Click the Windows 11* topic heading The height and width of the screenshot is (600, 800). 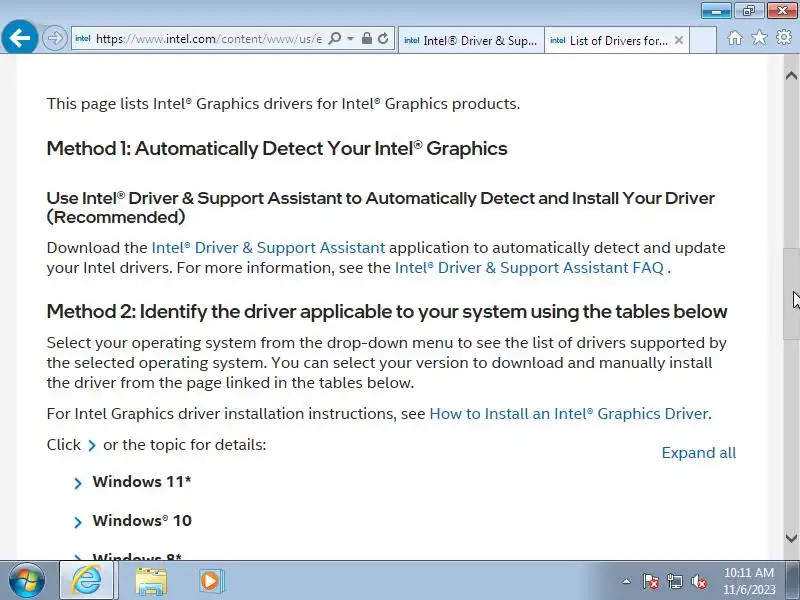142,482
